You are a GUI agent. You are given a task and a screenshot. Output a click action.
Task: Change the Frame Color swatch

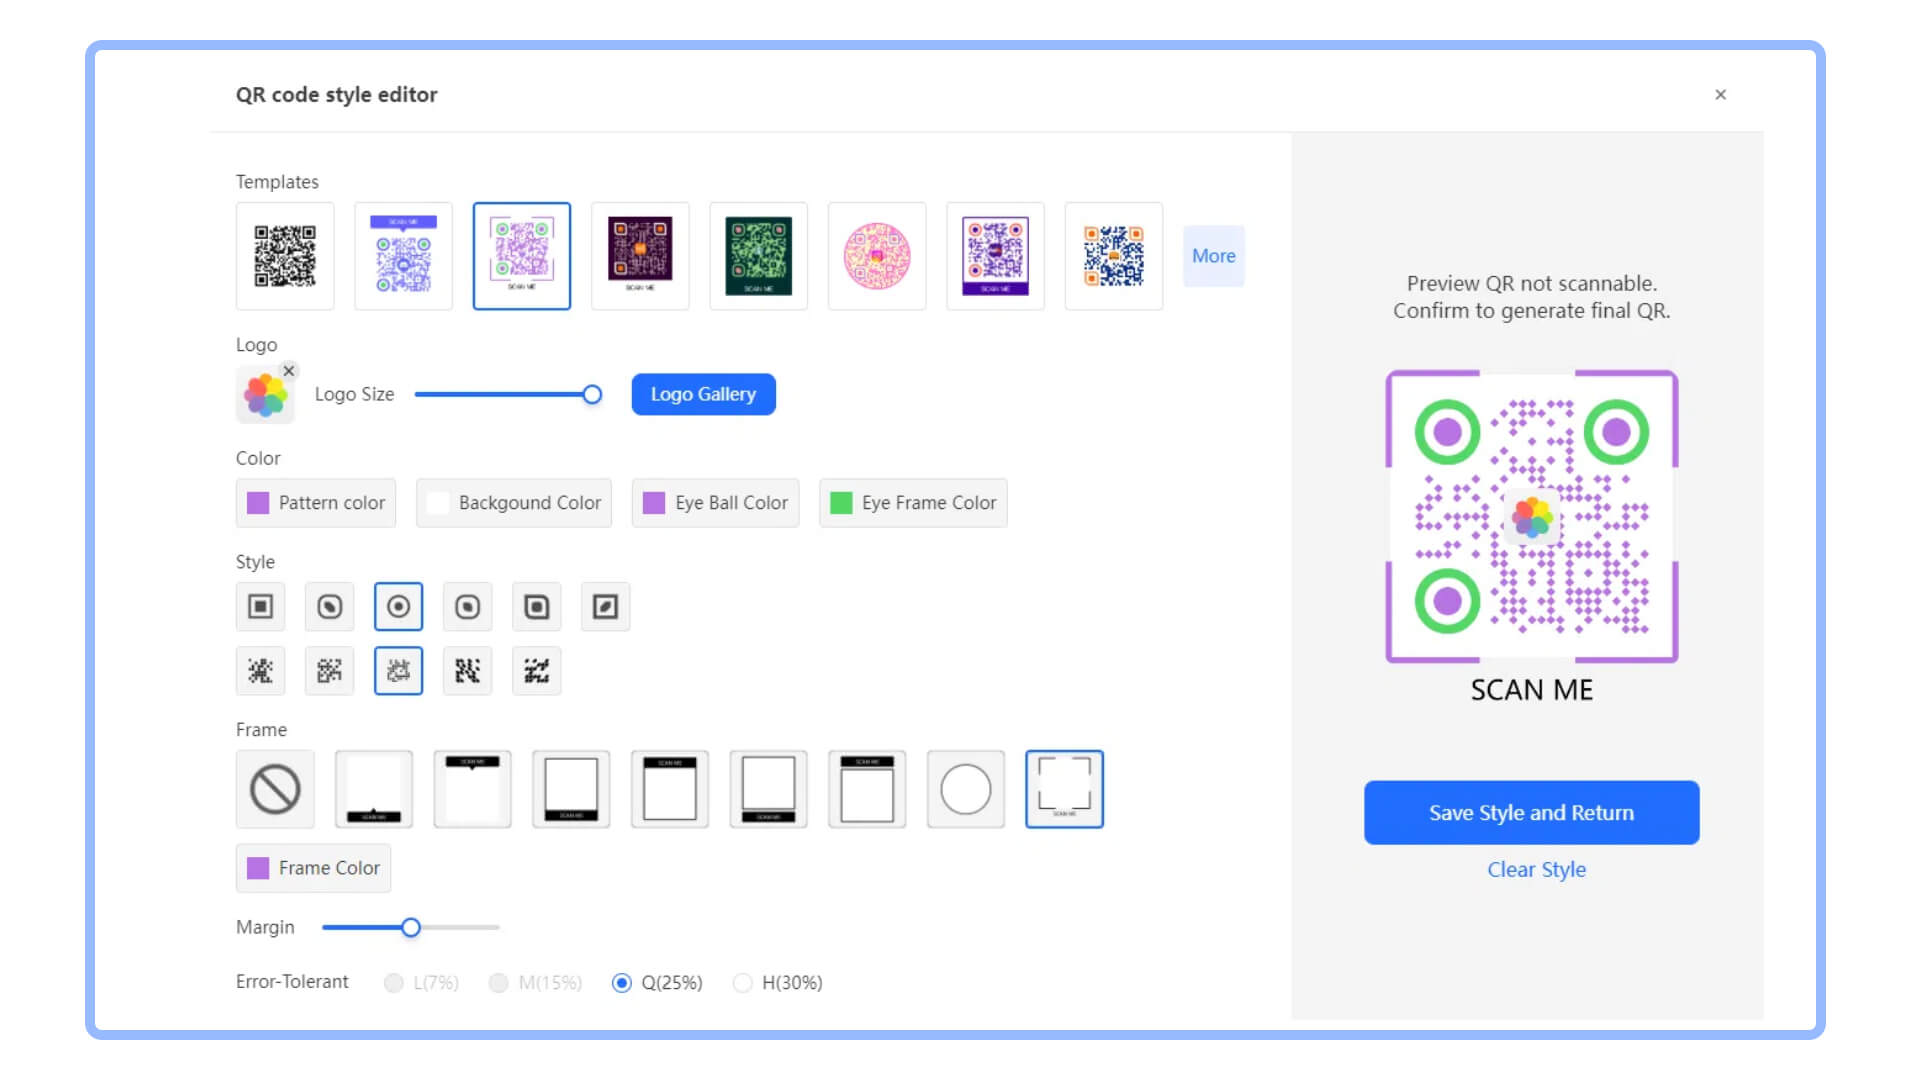click(x=313, y=868)
